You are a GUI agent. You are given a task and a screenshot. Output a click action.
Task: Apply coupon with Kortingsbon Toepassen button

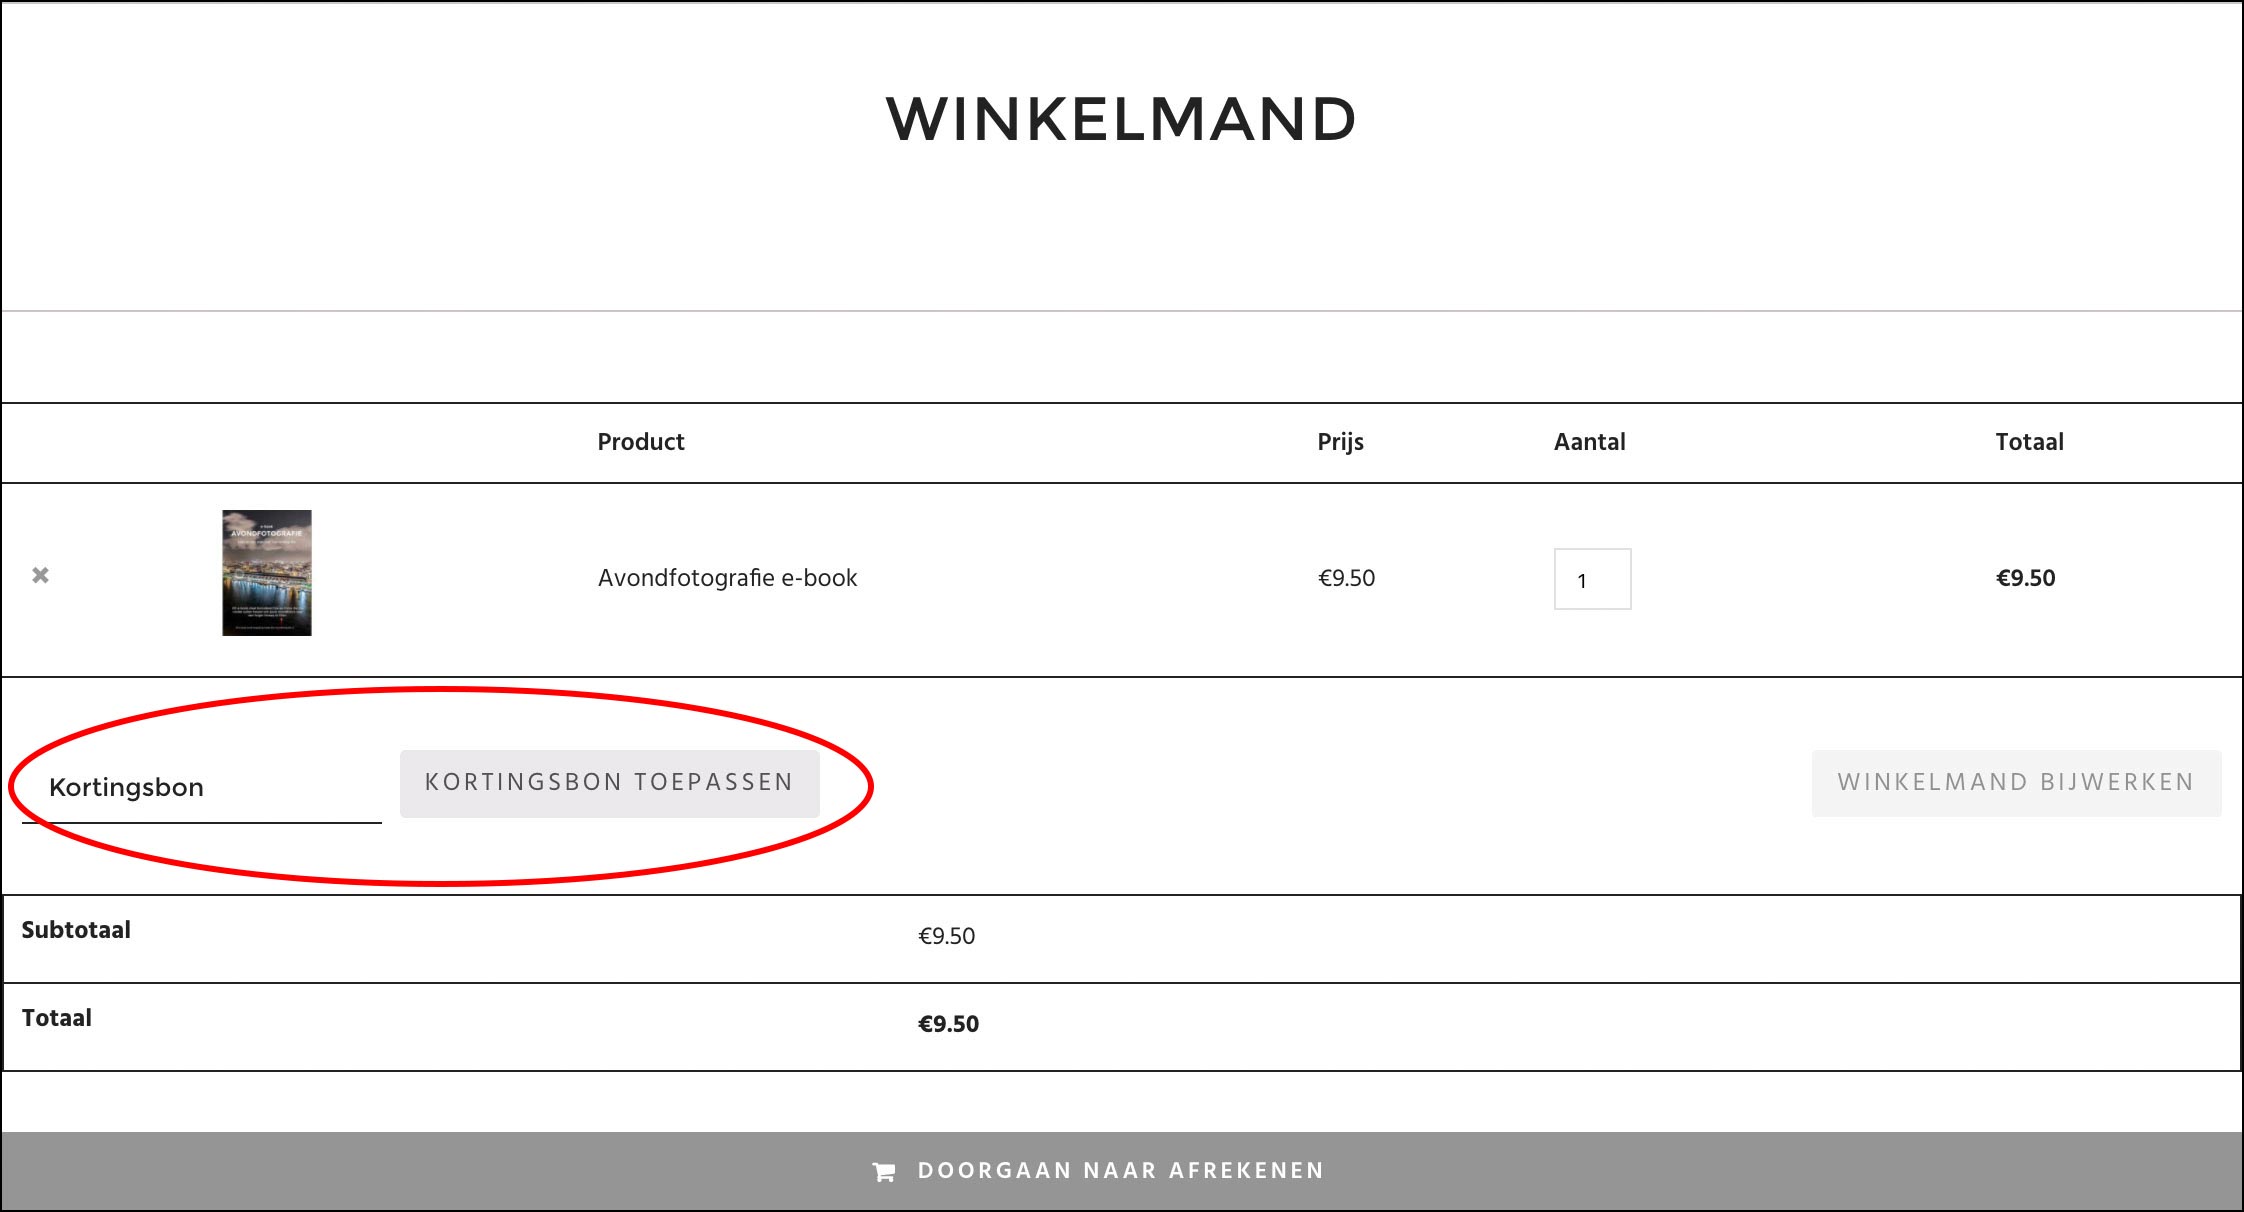point(609,783)
